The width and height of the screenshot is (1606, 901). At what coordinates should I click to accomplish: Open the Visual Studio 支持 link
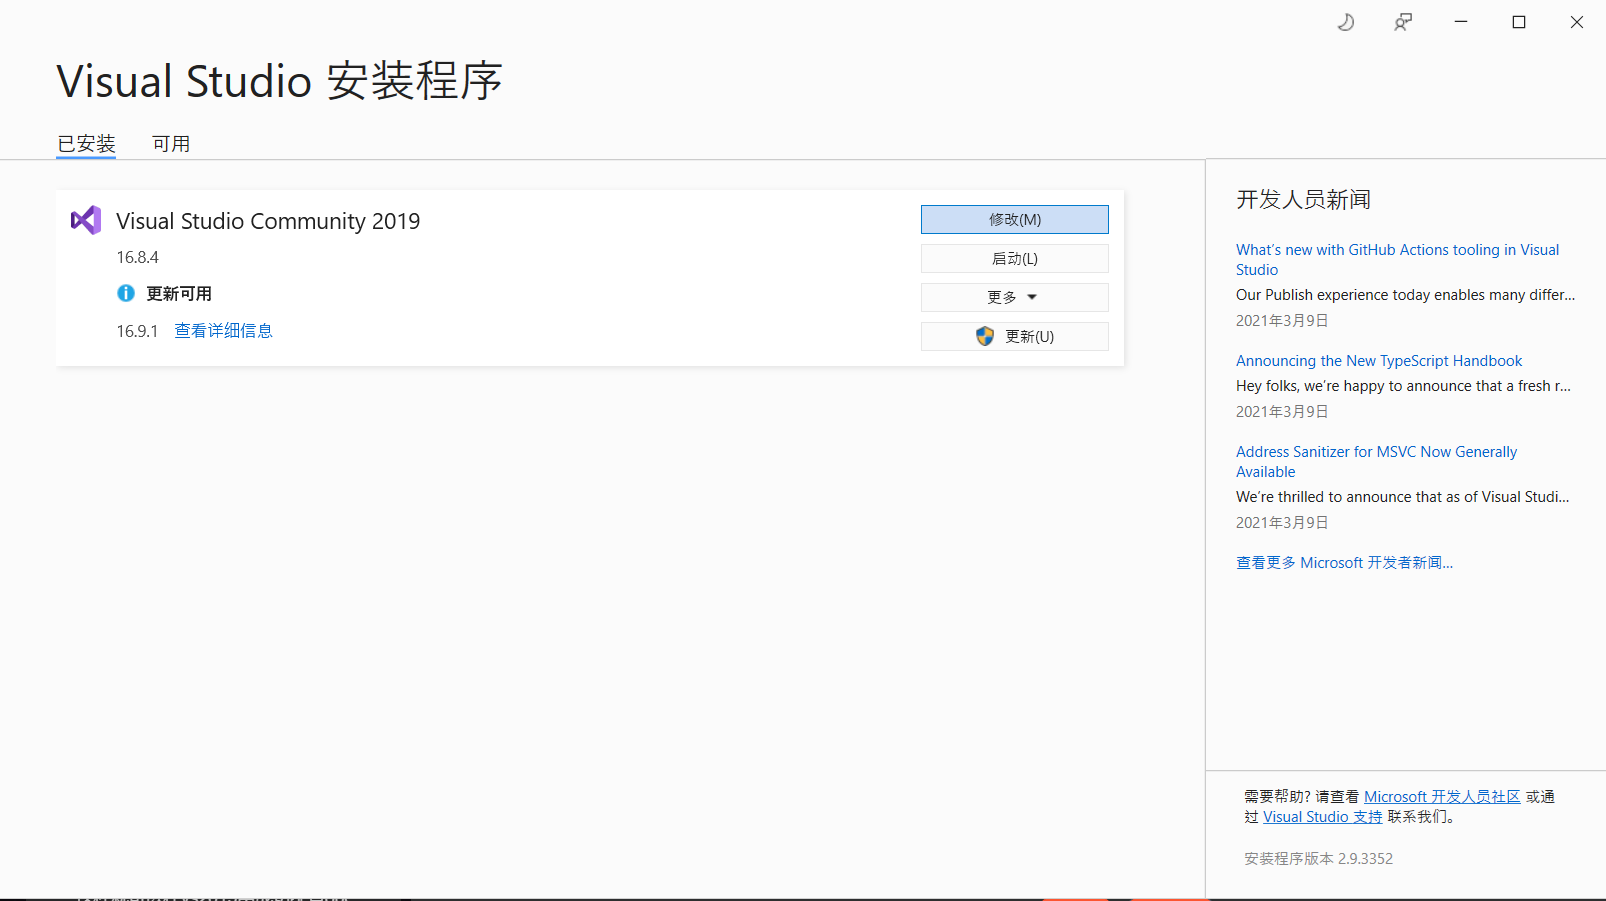(1321, 816)
